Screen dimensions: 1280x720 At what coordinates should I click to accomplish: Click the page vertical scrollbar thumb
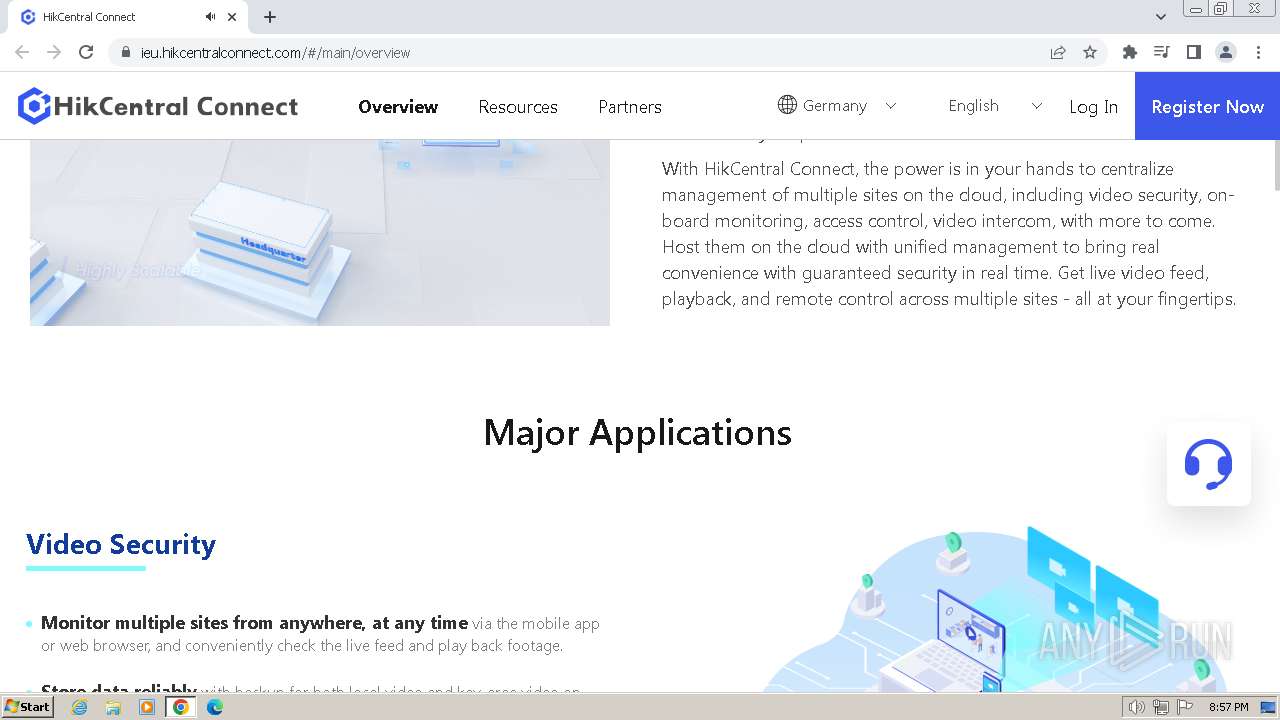click(x=1275, y=165)
